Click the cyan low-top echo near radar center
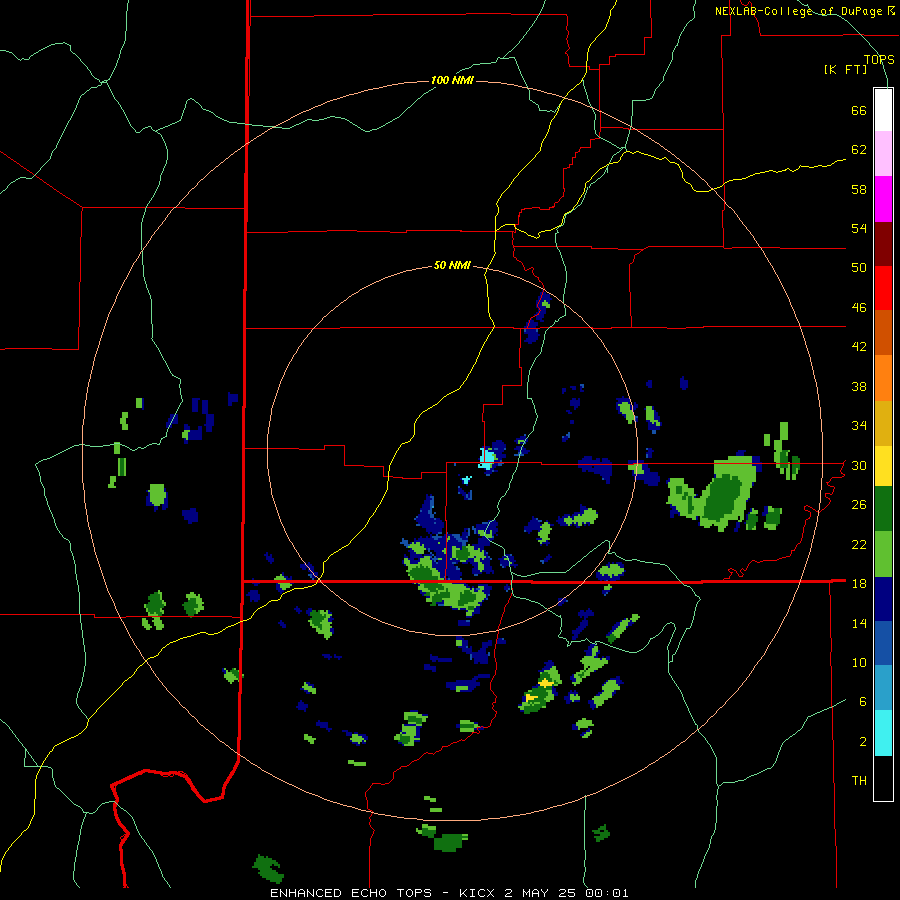The width and height of the screenshot is (900, 900). [487, 458]
